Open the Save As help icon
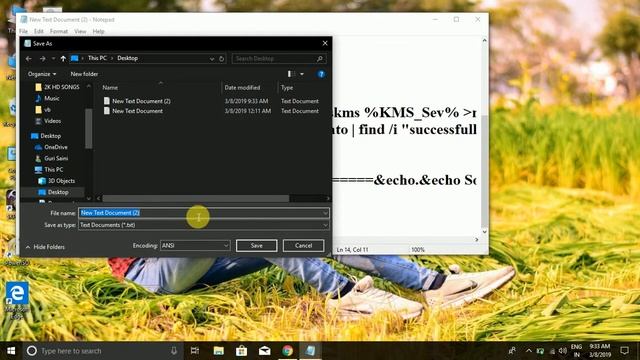The width and height of the screenshot is (640, 360). coord(321,74)
